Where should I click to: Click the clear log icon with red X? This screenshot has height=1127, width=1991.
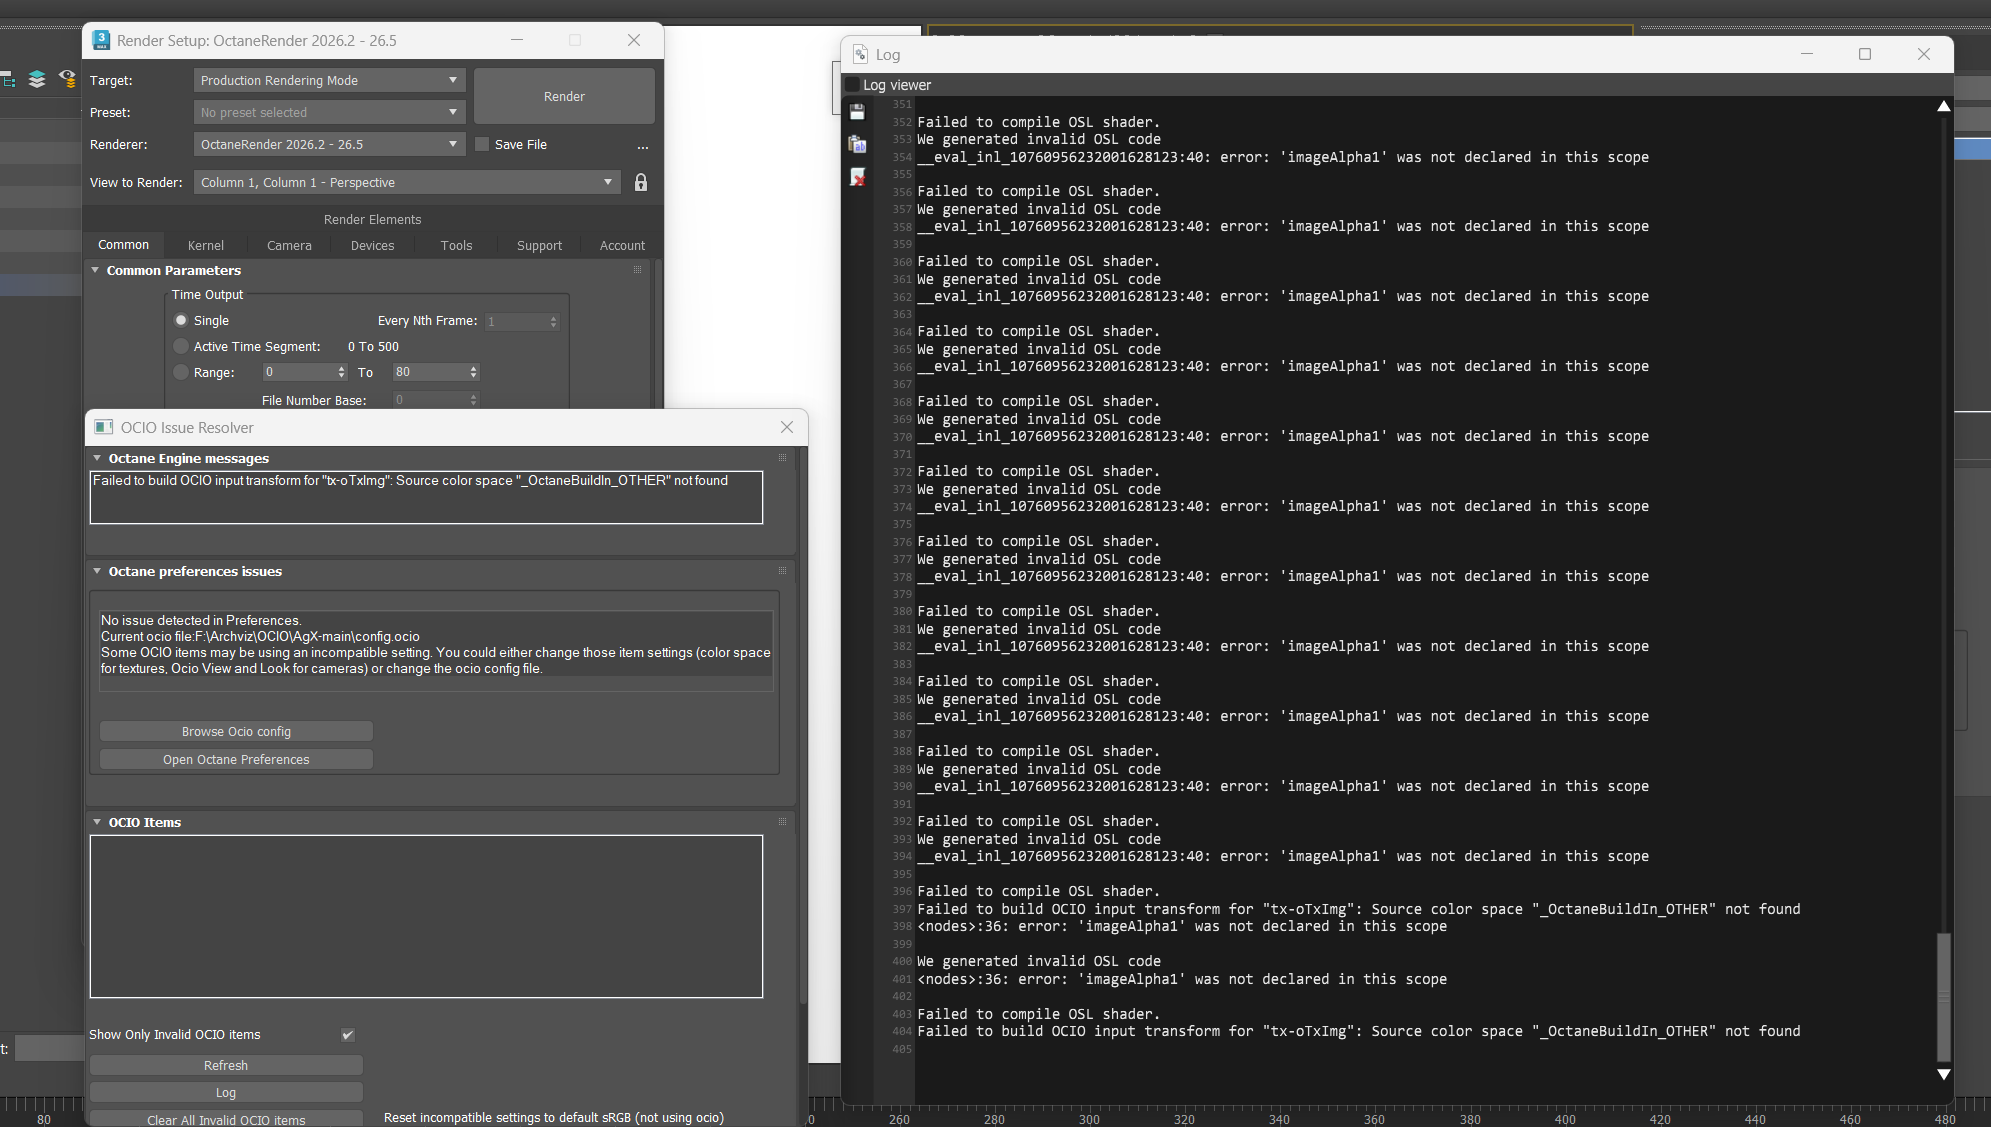[857, 177]
